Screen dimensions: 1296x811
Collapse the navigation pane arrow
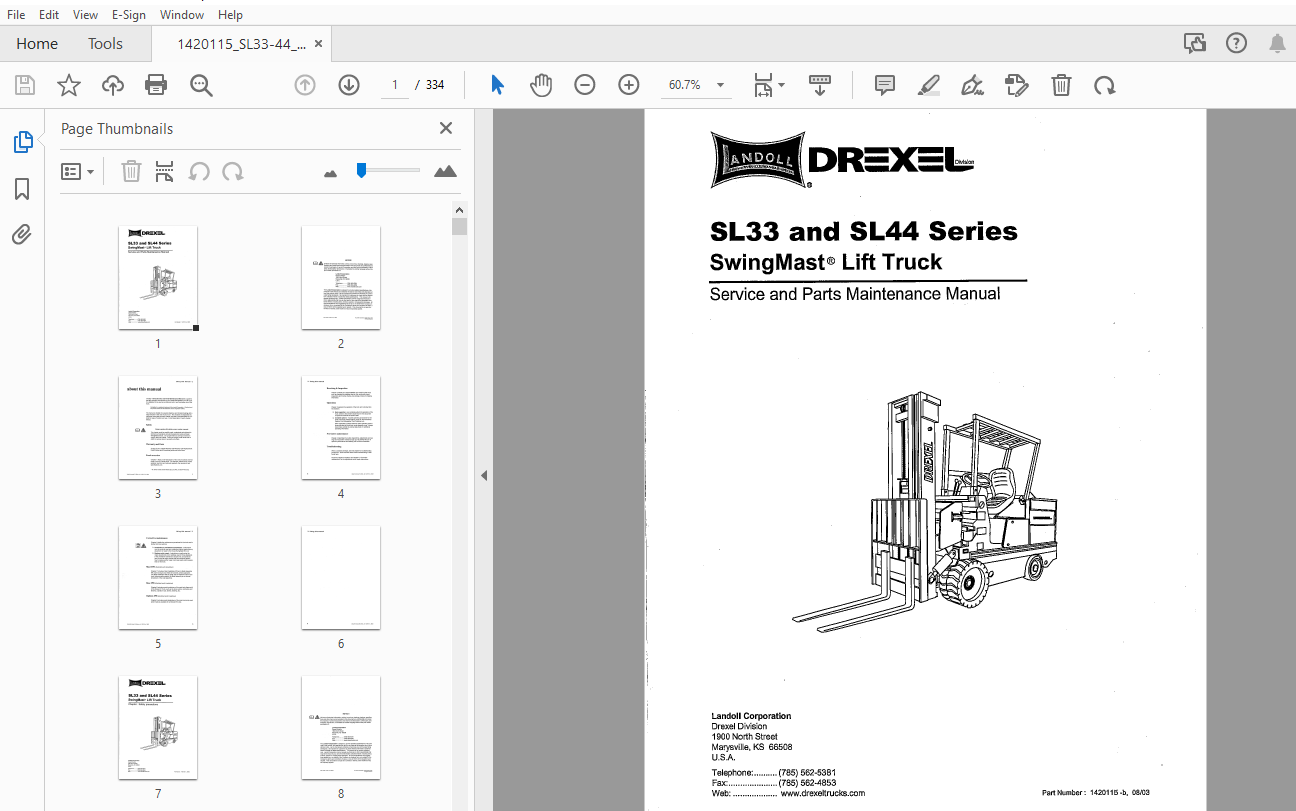click(484, 475)
